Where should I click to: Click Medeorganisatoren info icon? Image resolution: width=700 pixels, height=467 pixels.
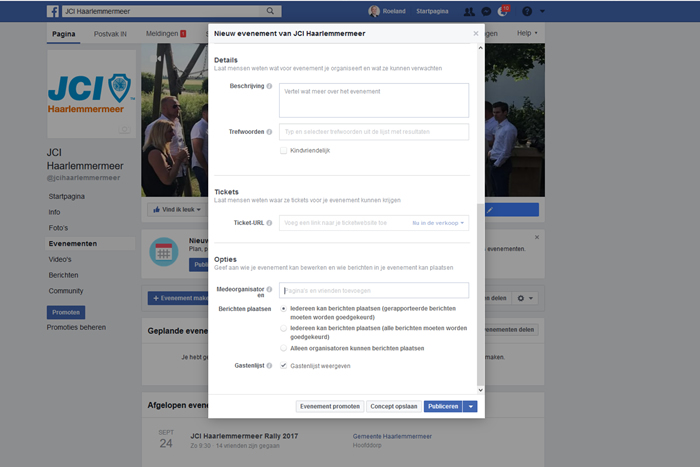pyautogui.click(x=269, y=289)
